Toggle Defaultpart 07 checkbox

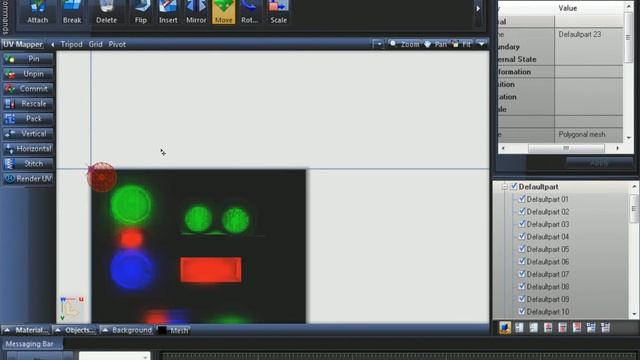pyautogui.click(x=522, y=274)
